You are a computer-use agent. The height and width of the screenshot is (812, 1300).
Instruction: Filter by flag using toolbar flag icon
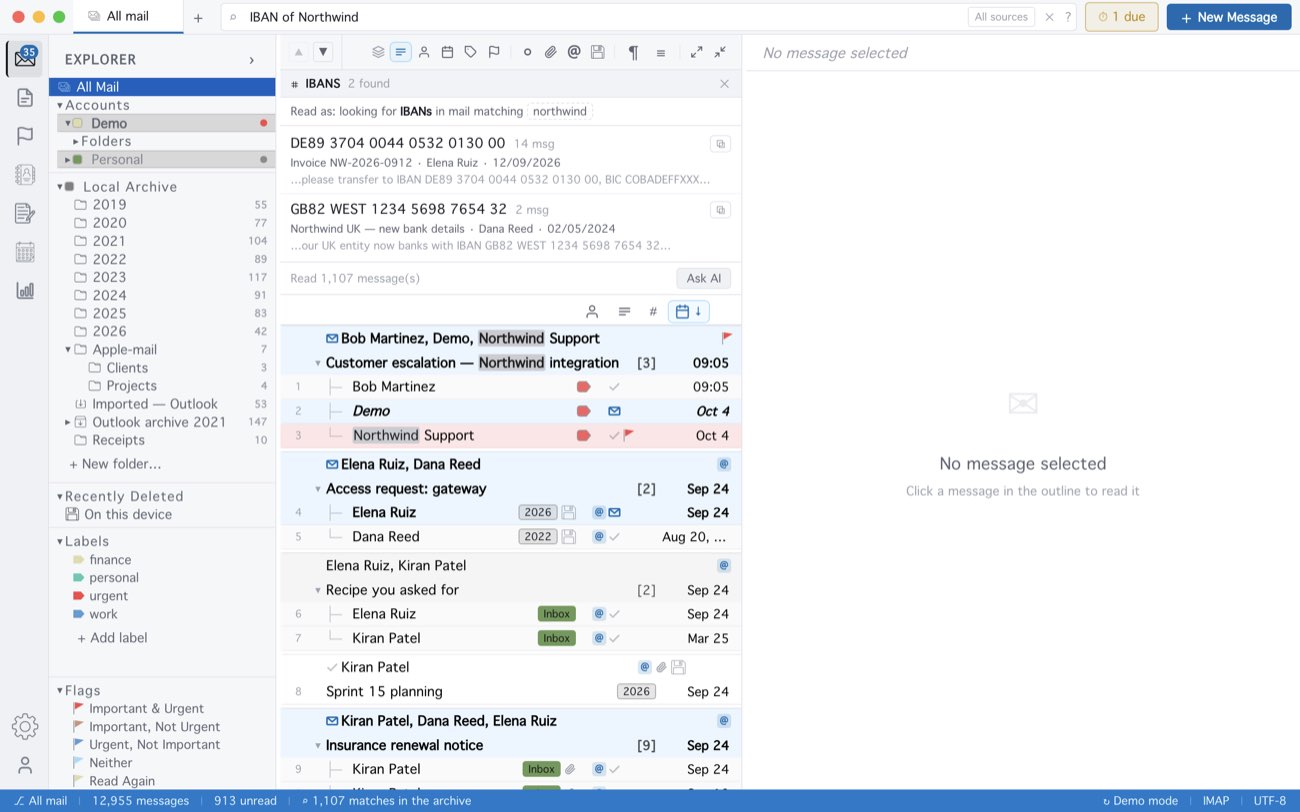pos(494,52)
